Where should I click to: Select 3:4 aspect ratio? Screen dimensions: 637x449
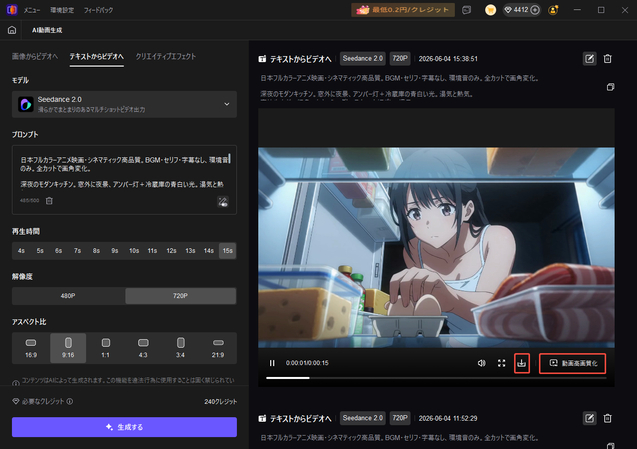pyautogui.click(x=180, y=348)
